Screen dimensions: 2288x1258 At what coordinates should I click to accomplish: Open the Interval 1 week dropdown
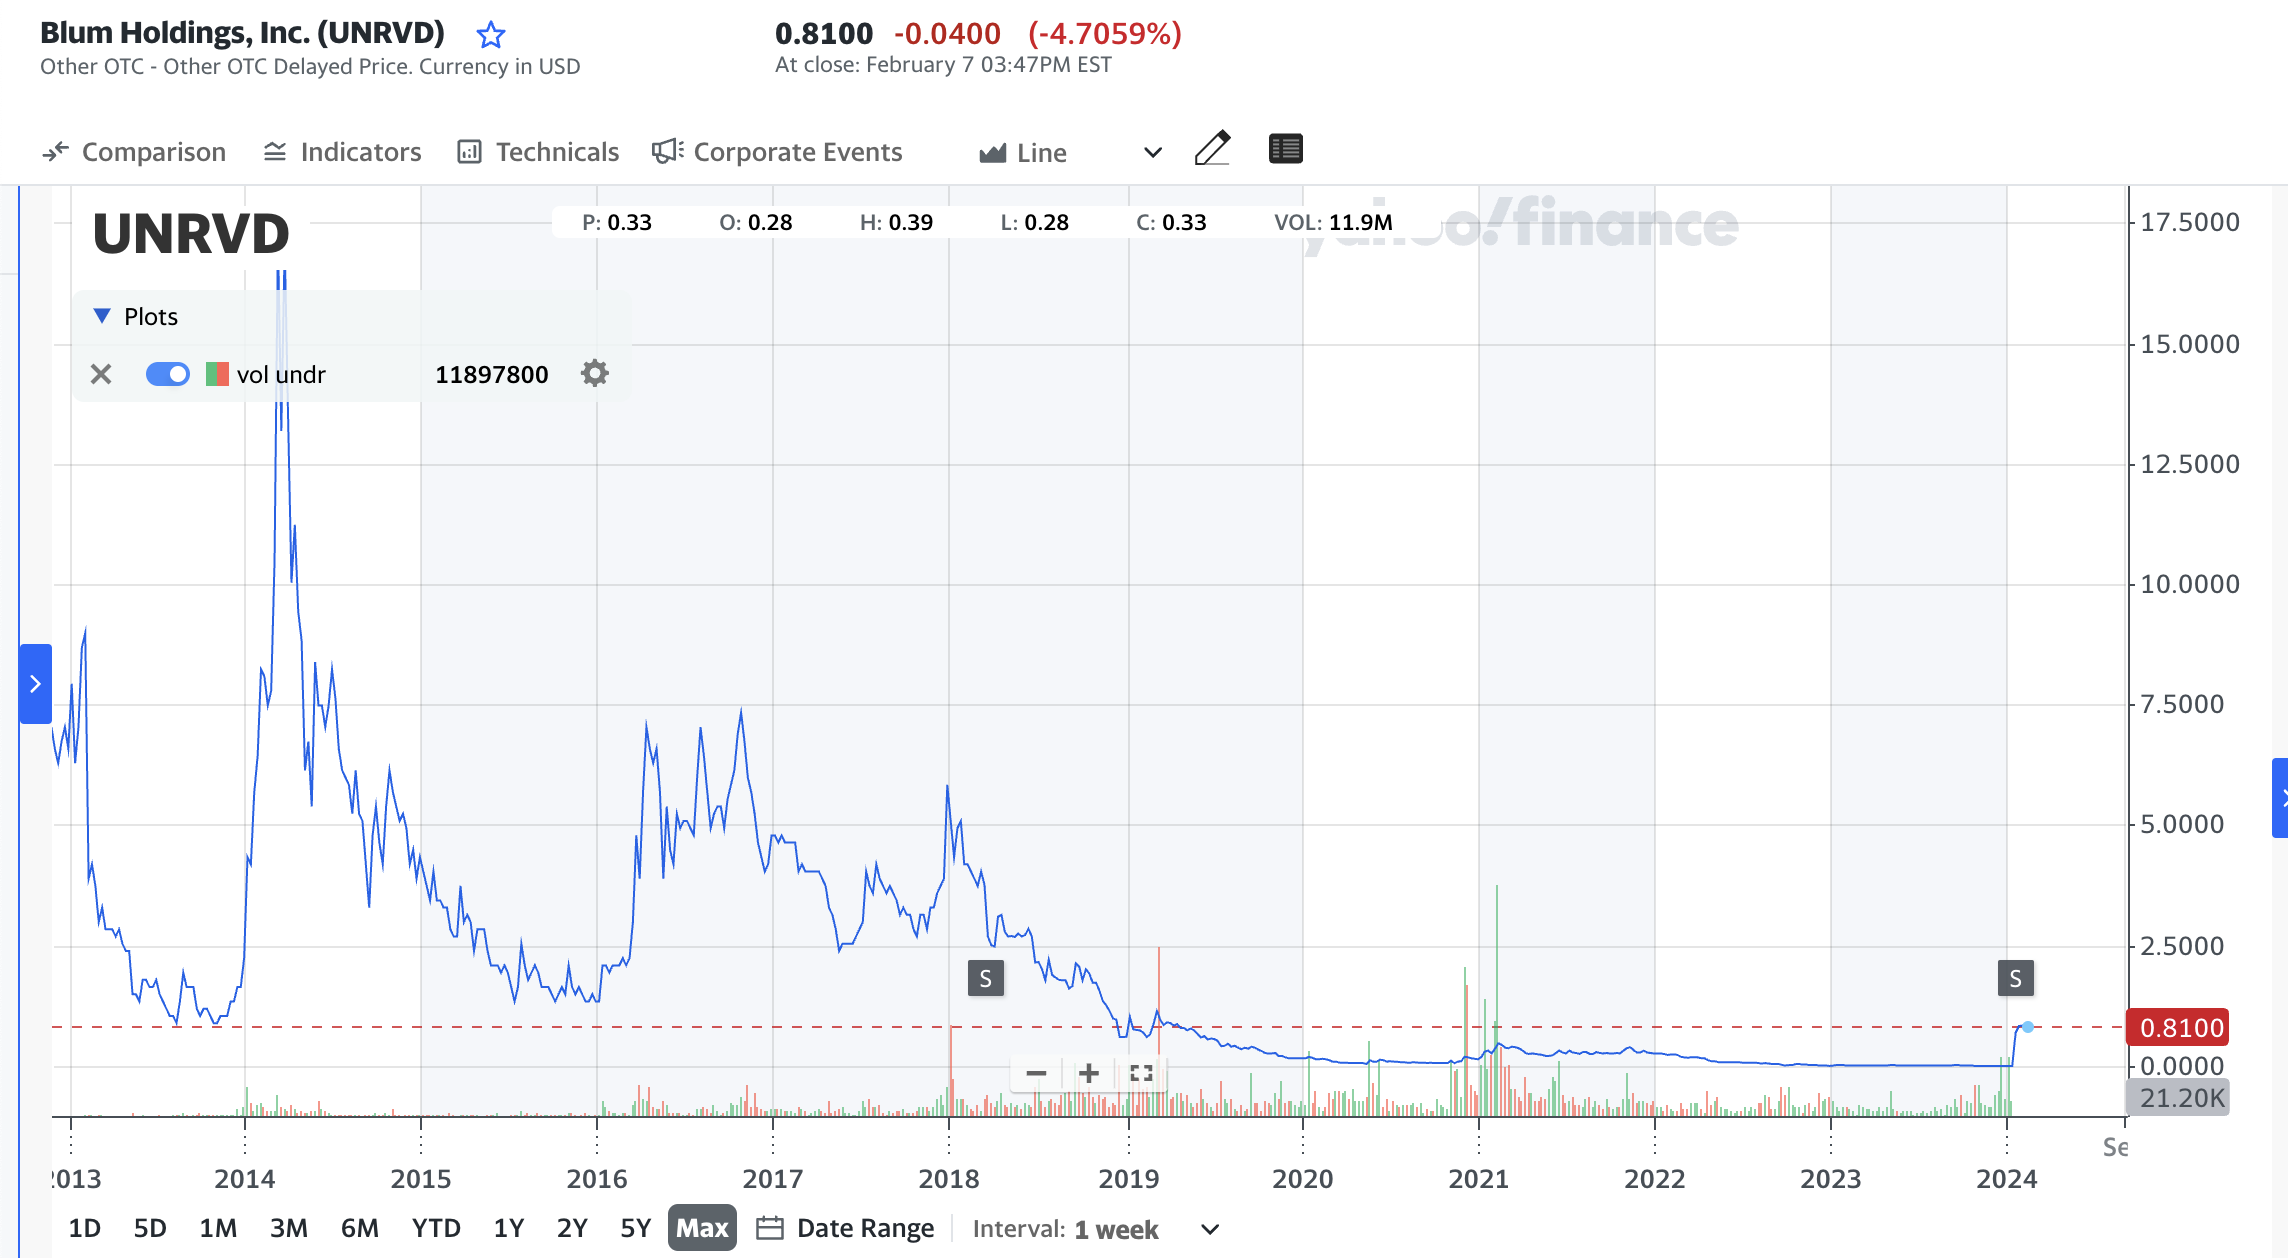pos(1096,1229)
